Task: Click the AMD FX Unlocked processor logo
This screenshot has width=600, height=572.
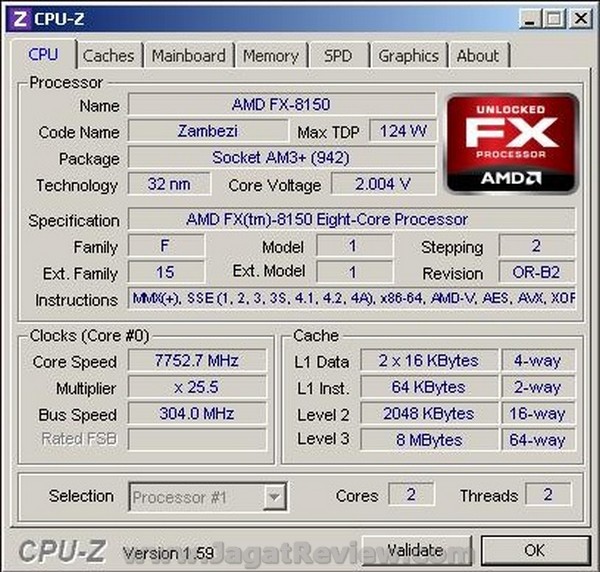Action: click(x=512, y=143)
